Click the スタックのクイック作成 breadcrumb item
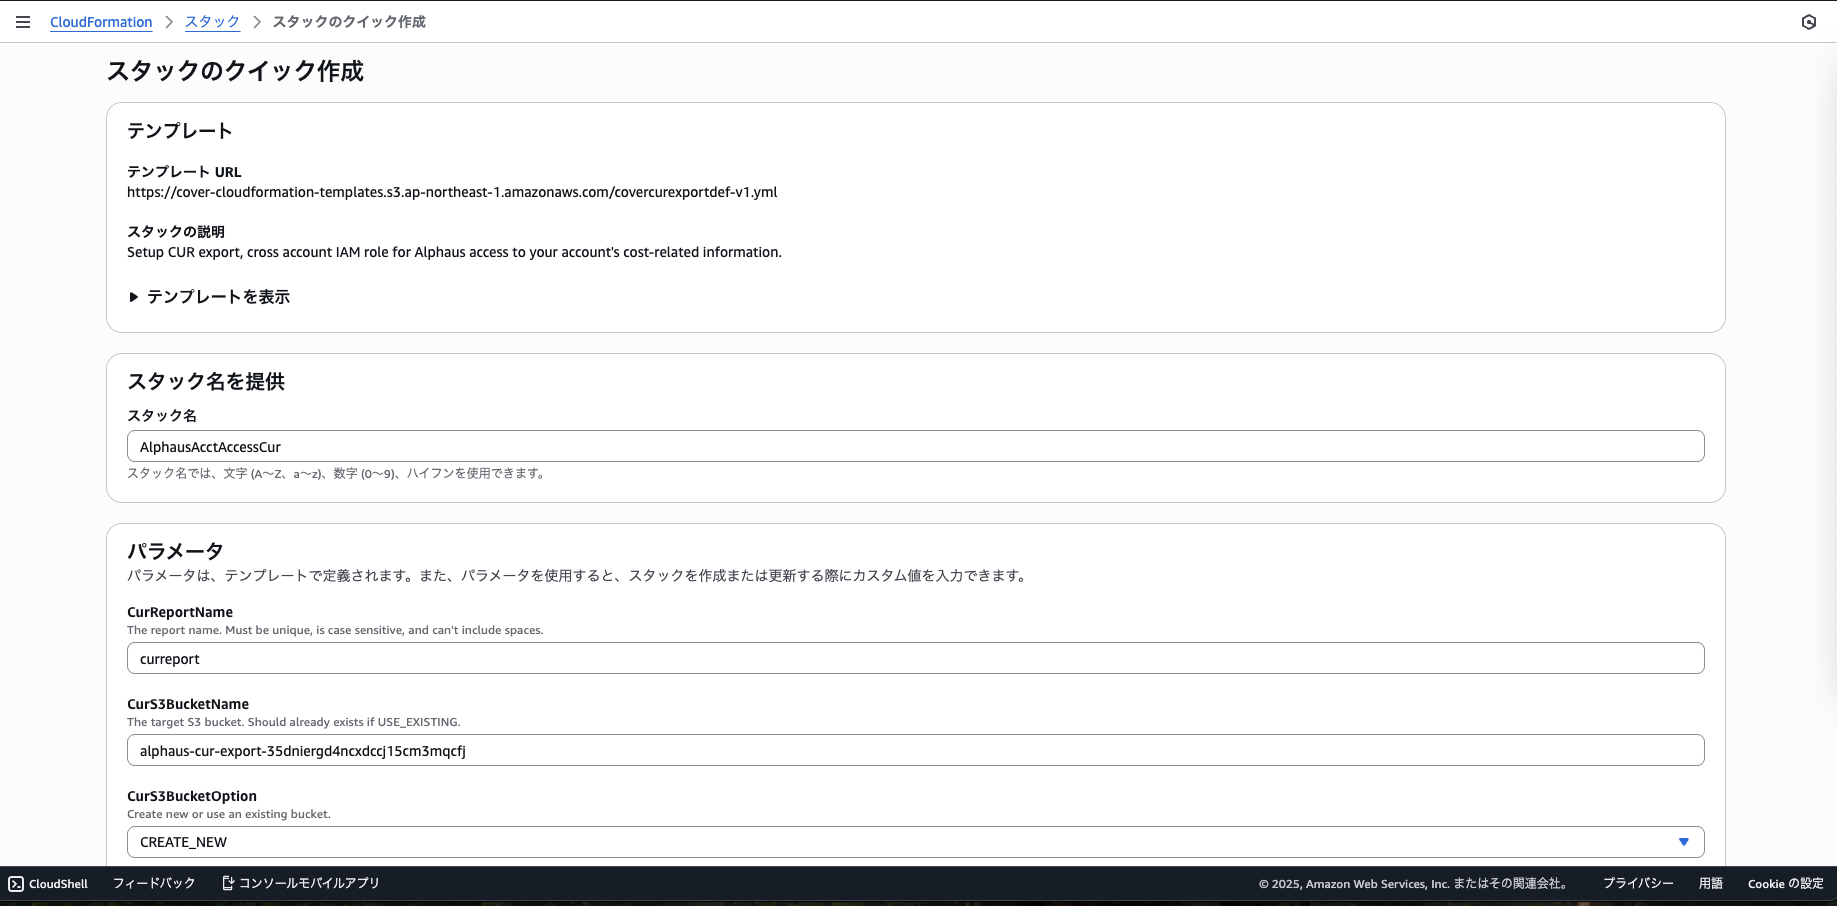Screen dimensions: 1837x906 (349, 22)
